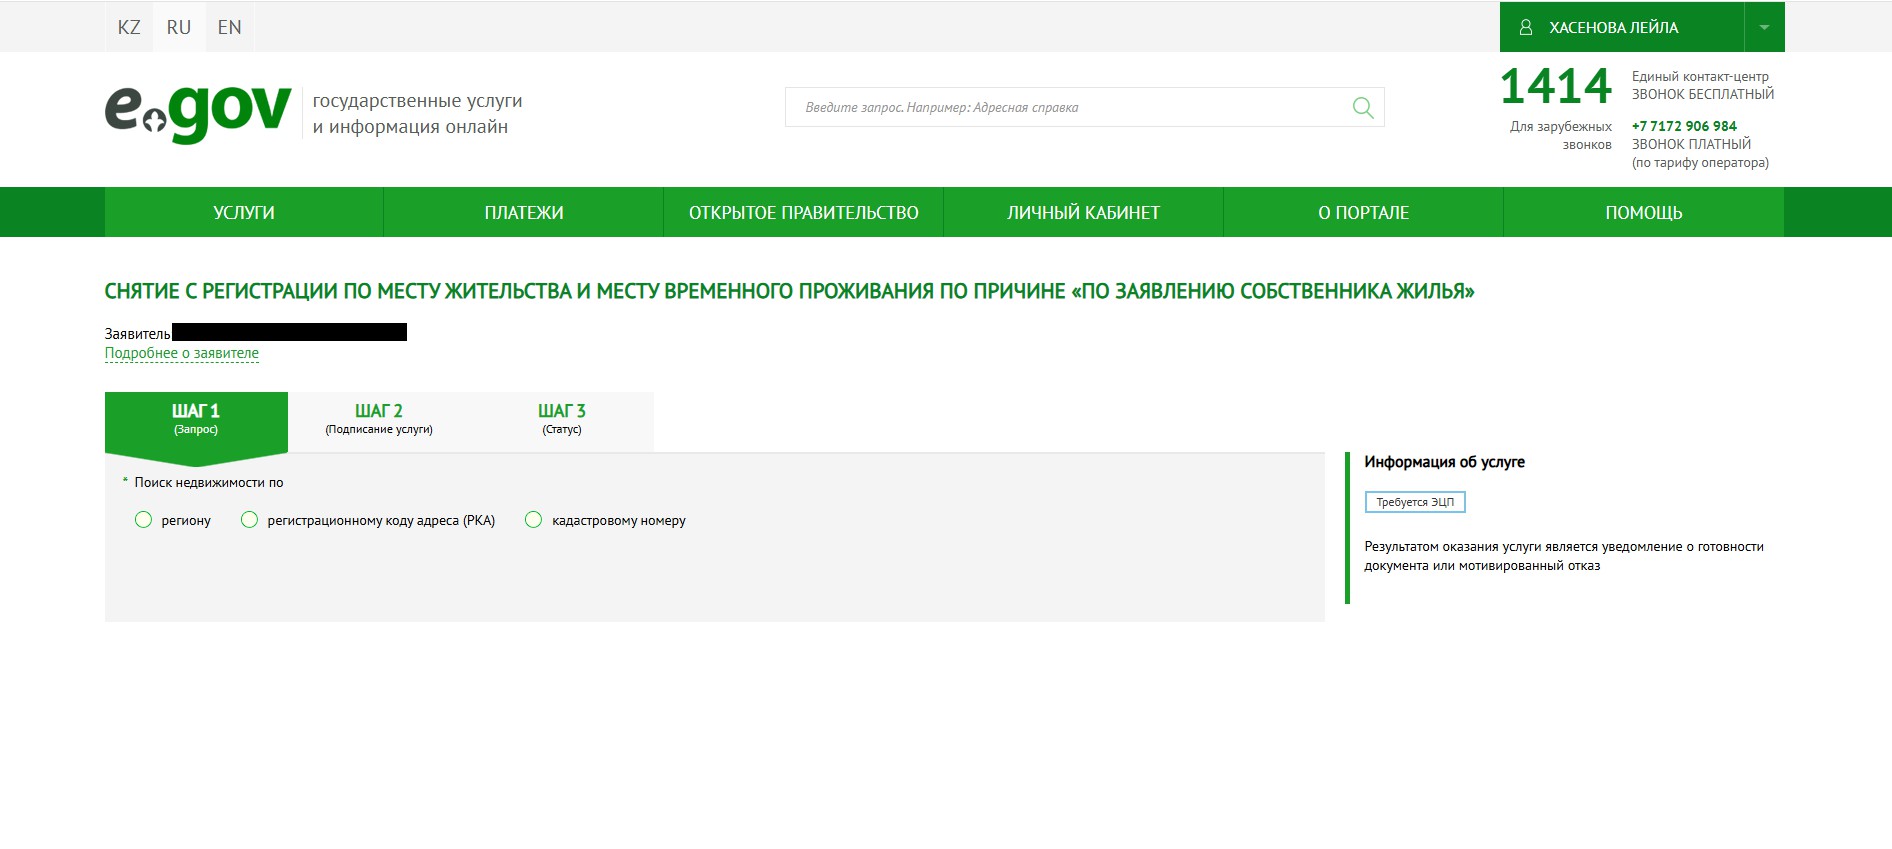Click the eGov portal logo
The image size is (1892, 849).
click(198, 113)
